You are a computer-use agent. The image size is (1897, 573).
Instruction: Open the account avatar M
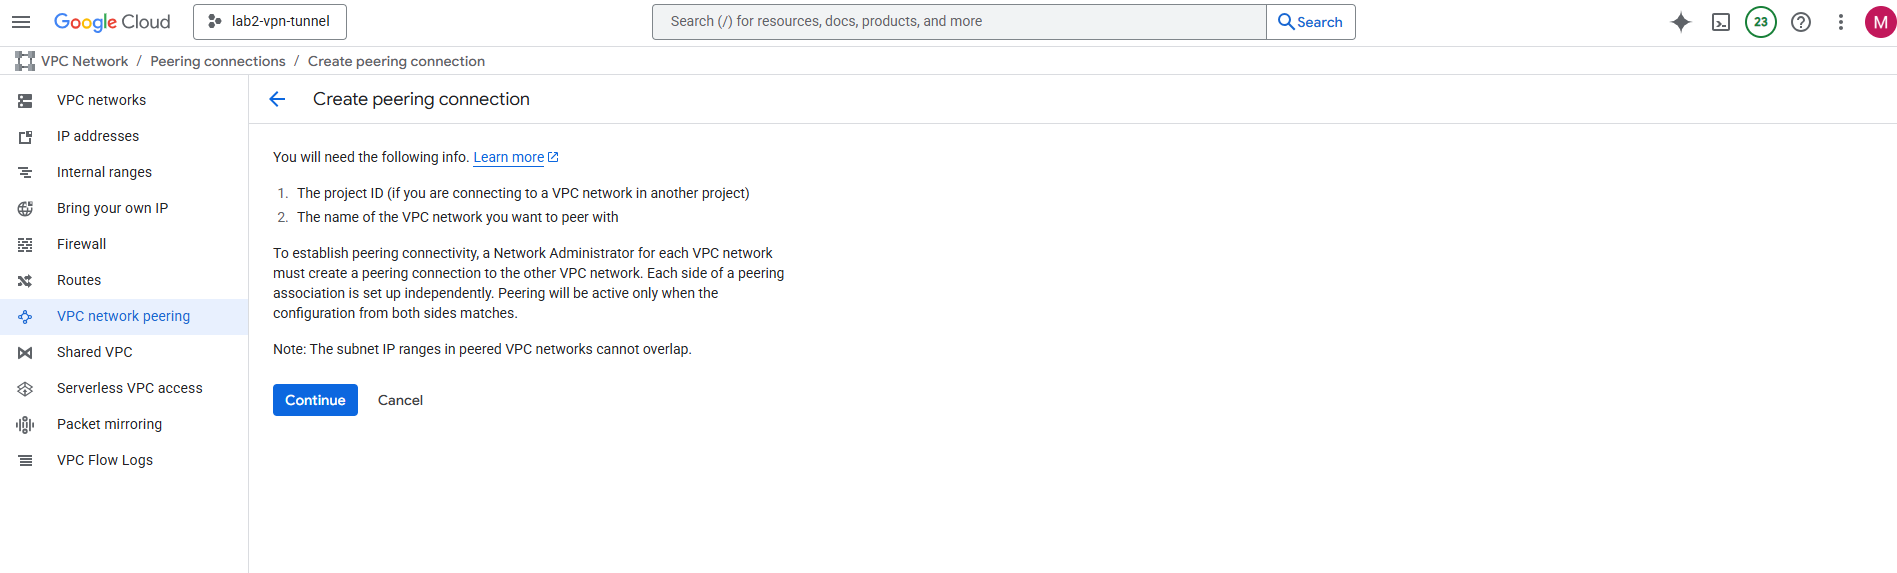pos(1880,22)
